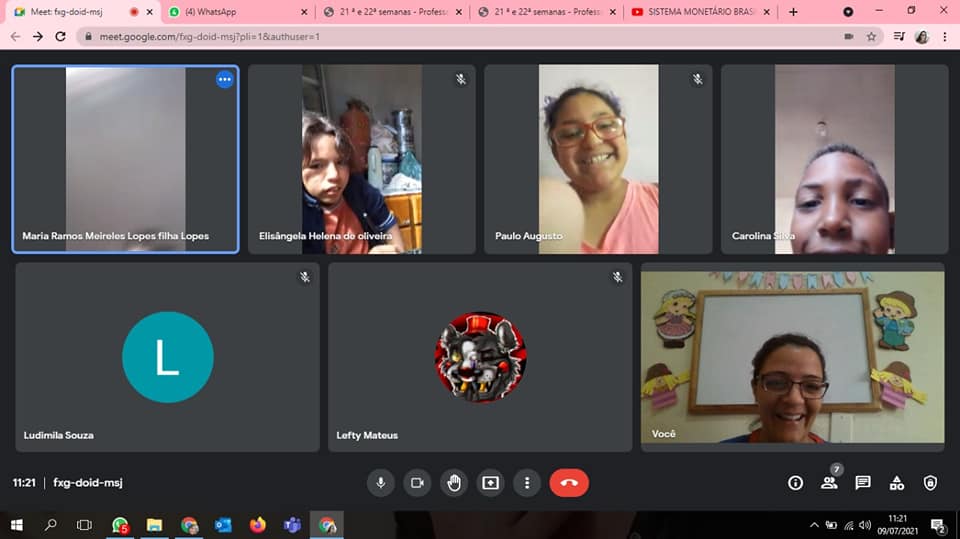Open WhatsApp from the taskbar

pyautogui.click(x=120, y=525)
